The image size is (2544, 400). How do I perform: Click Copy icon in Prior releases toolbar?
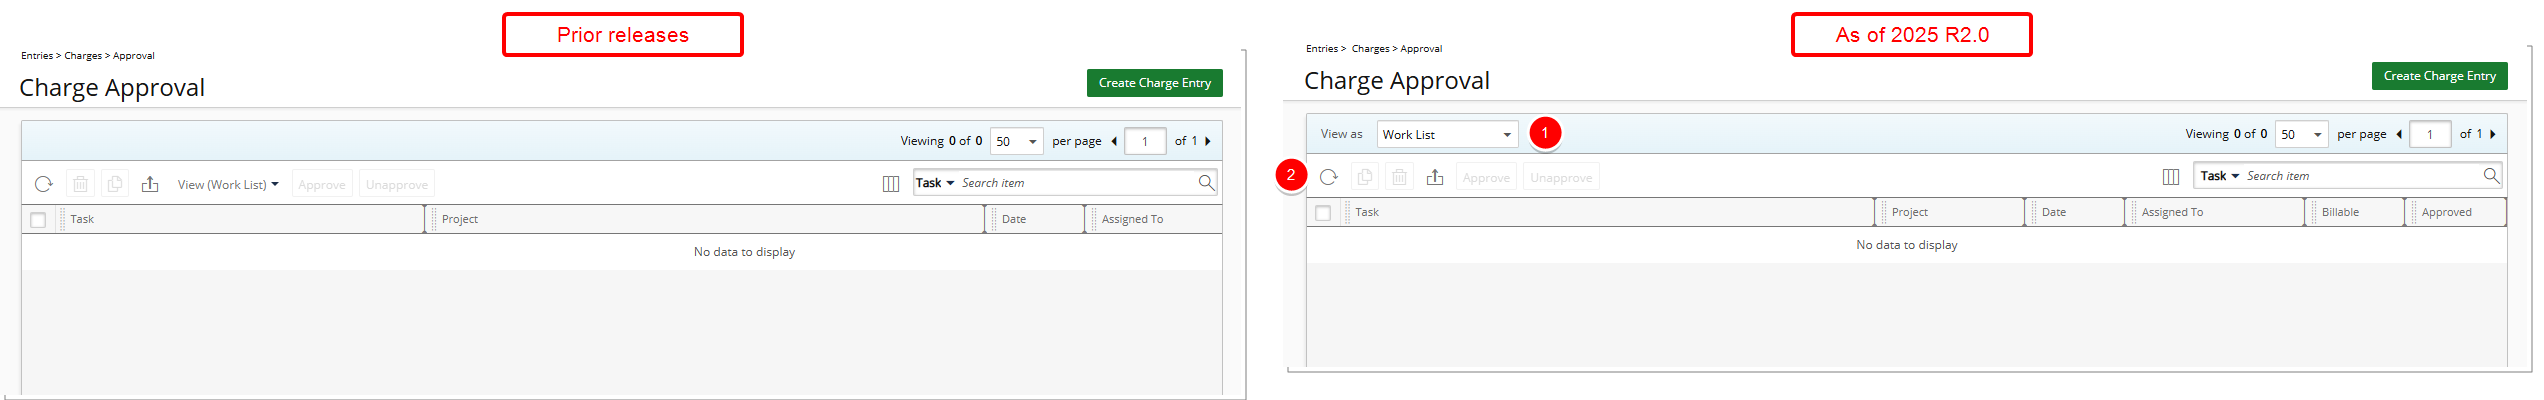115,184
